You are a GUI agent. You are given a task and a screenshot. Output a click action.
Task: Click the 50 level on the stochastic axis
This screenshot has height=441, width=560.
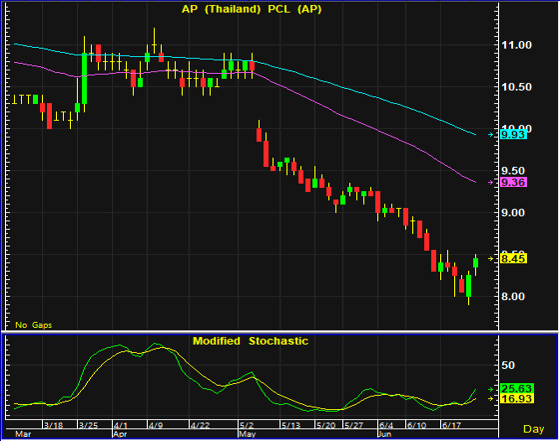(508, 365)
